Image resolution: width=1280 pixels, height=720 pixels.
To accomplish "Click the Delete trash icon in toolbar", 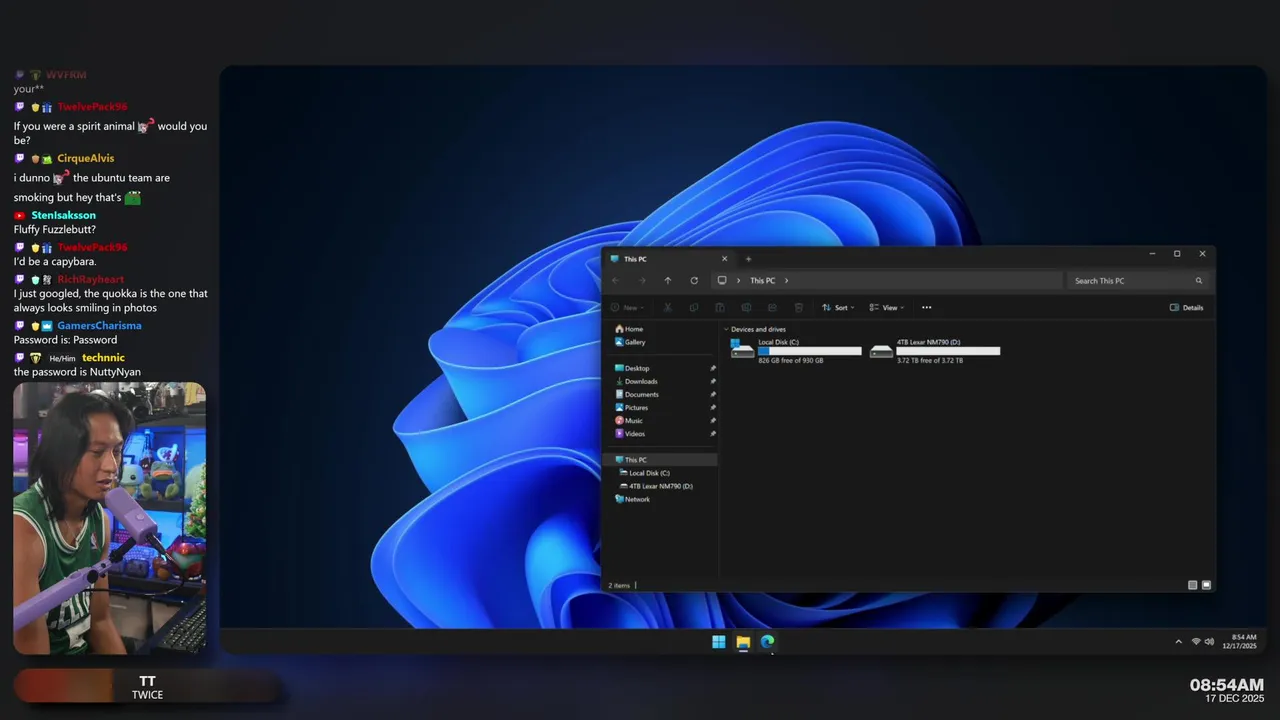I will (x=798, y=308).
